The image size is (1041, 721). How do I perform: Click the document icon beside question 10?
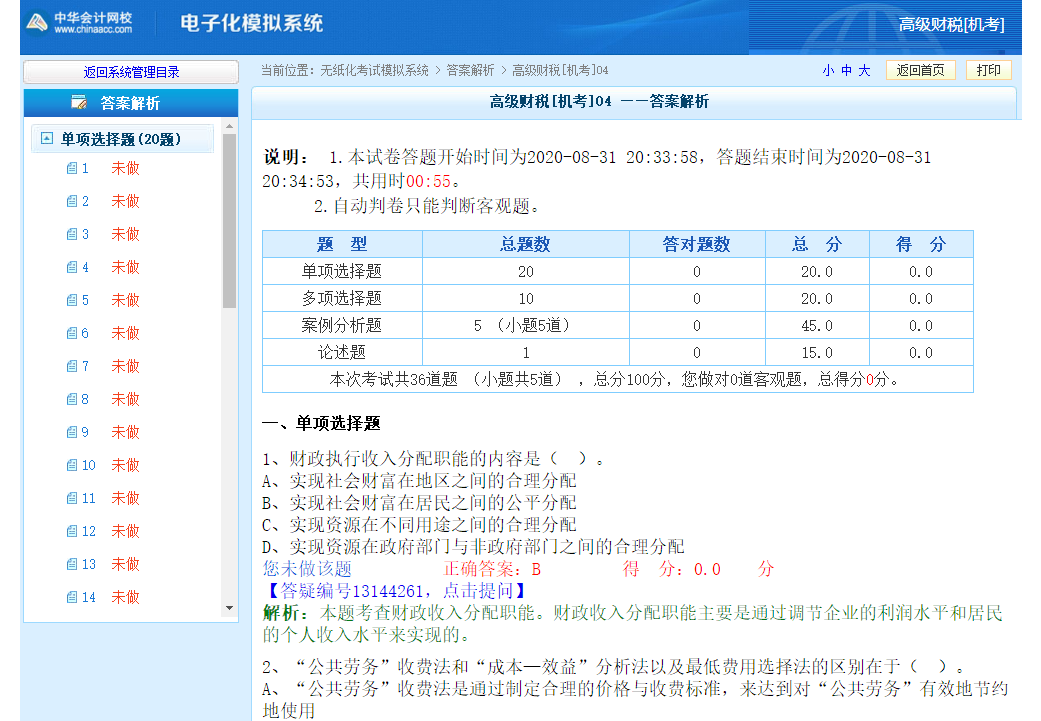[x=72, y=465]
